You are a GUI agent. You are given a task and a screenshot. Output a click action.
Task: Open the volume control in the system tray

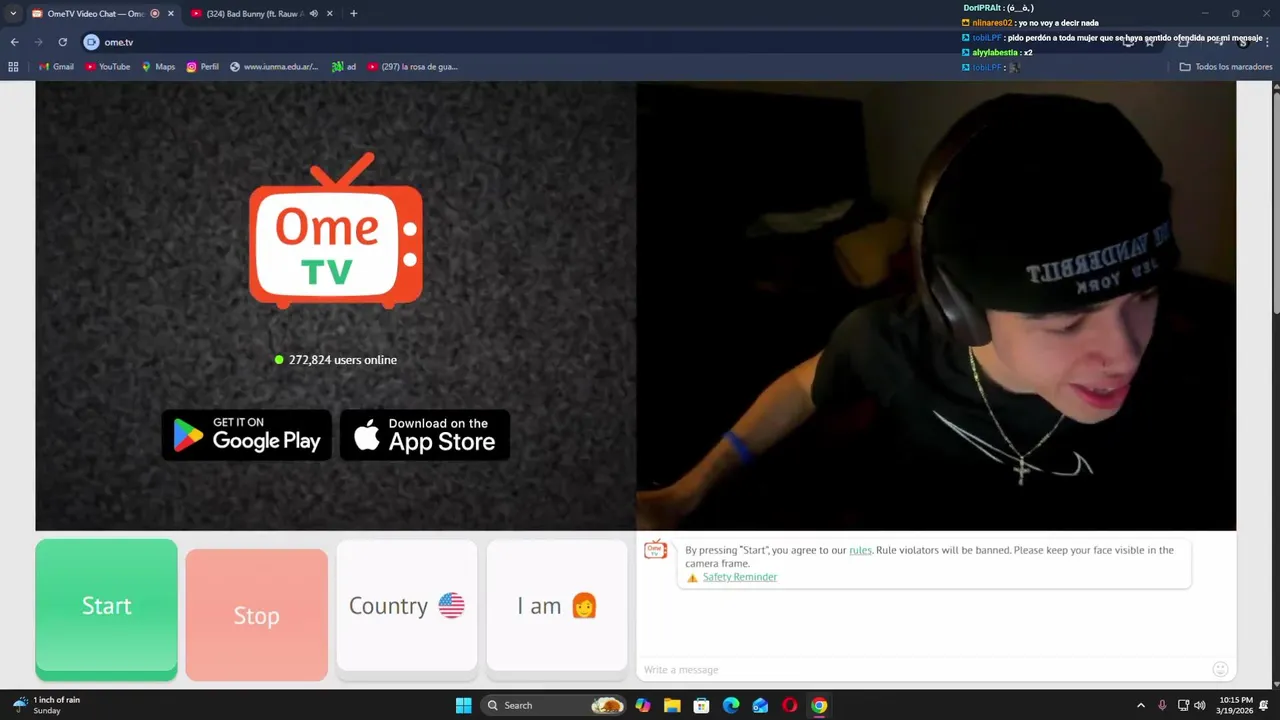(1200, 705)
